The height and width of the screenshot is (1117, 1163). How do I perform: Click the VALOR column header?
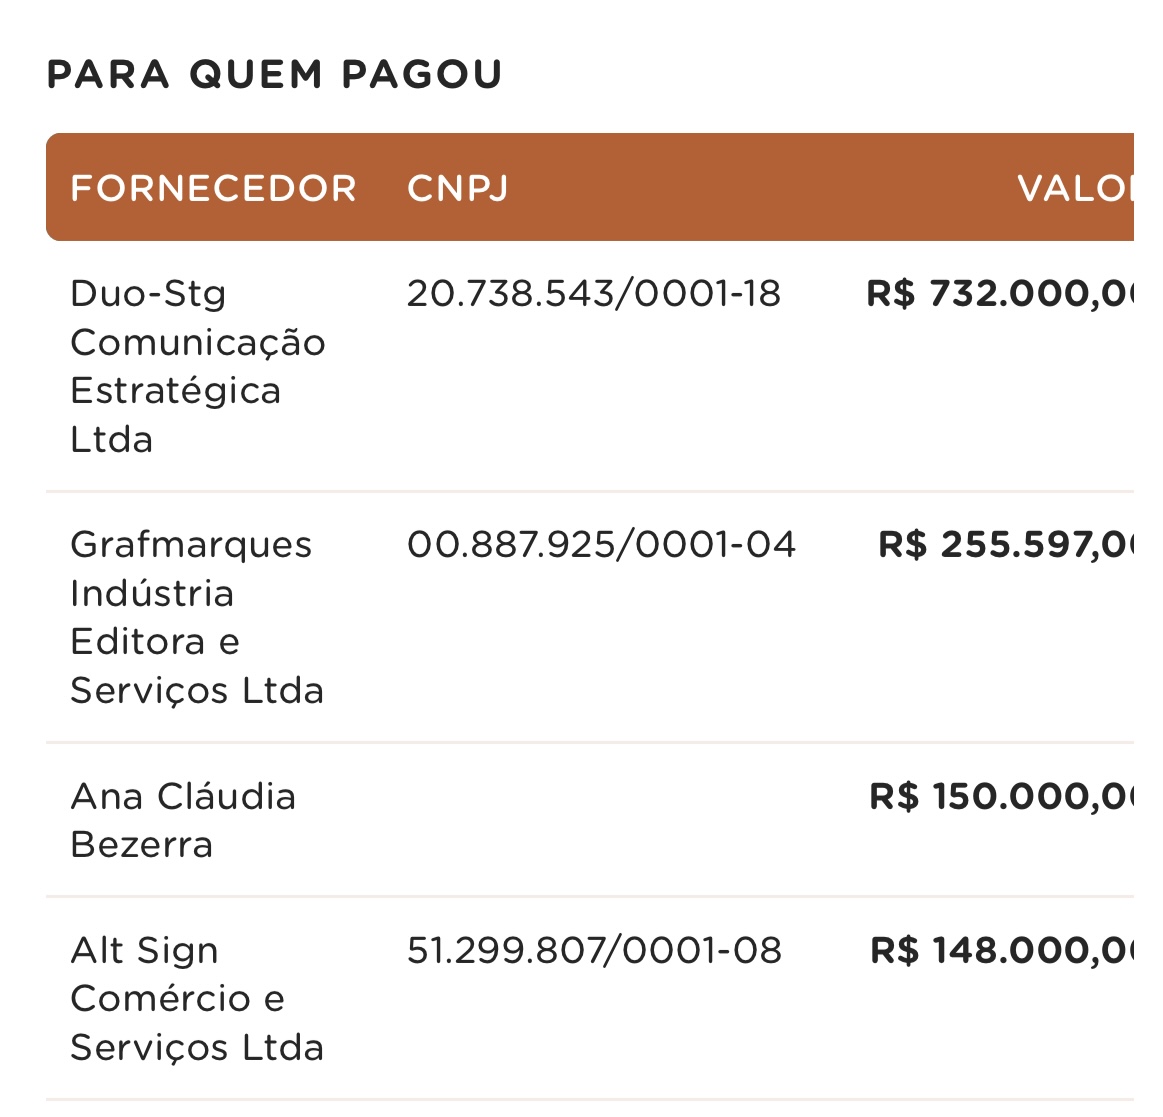(1075, 188)
